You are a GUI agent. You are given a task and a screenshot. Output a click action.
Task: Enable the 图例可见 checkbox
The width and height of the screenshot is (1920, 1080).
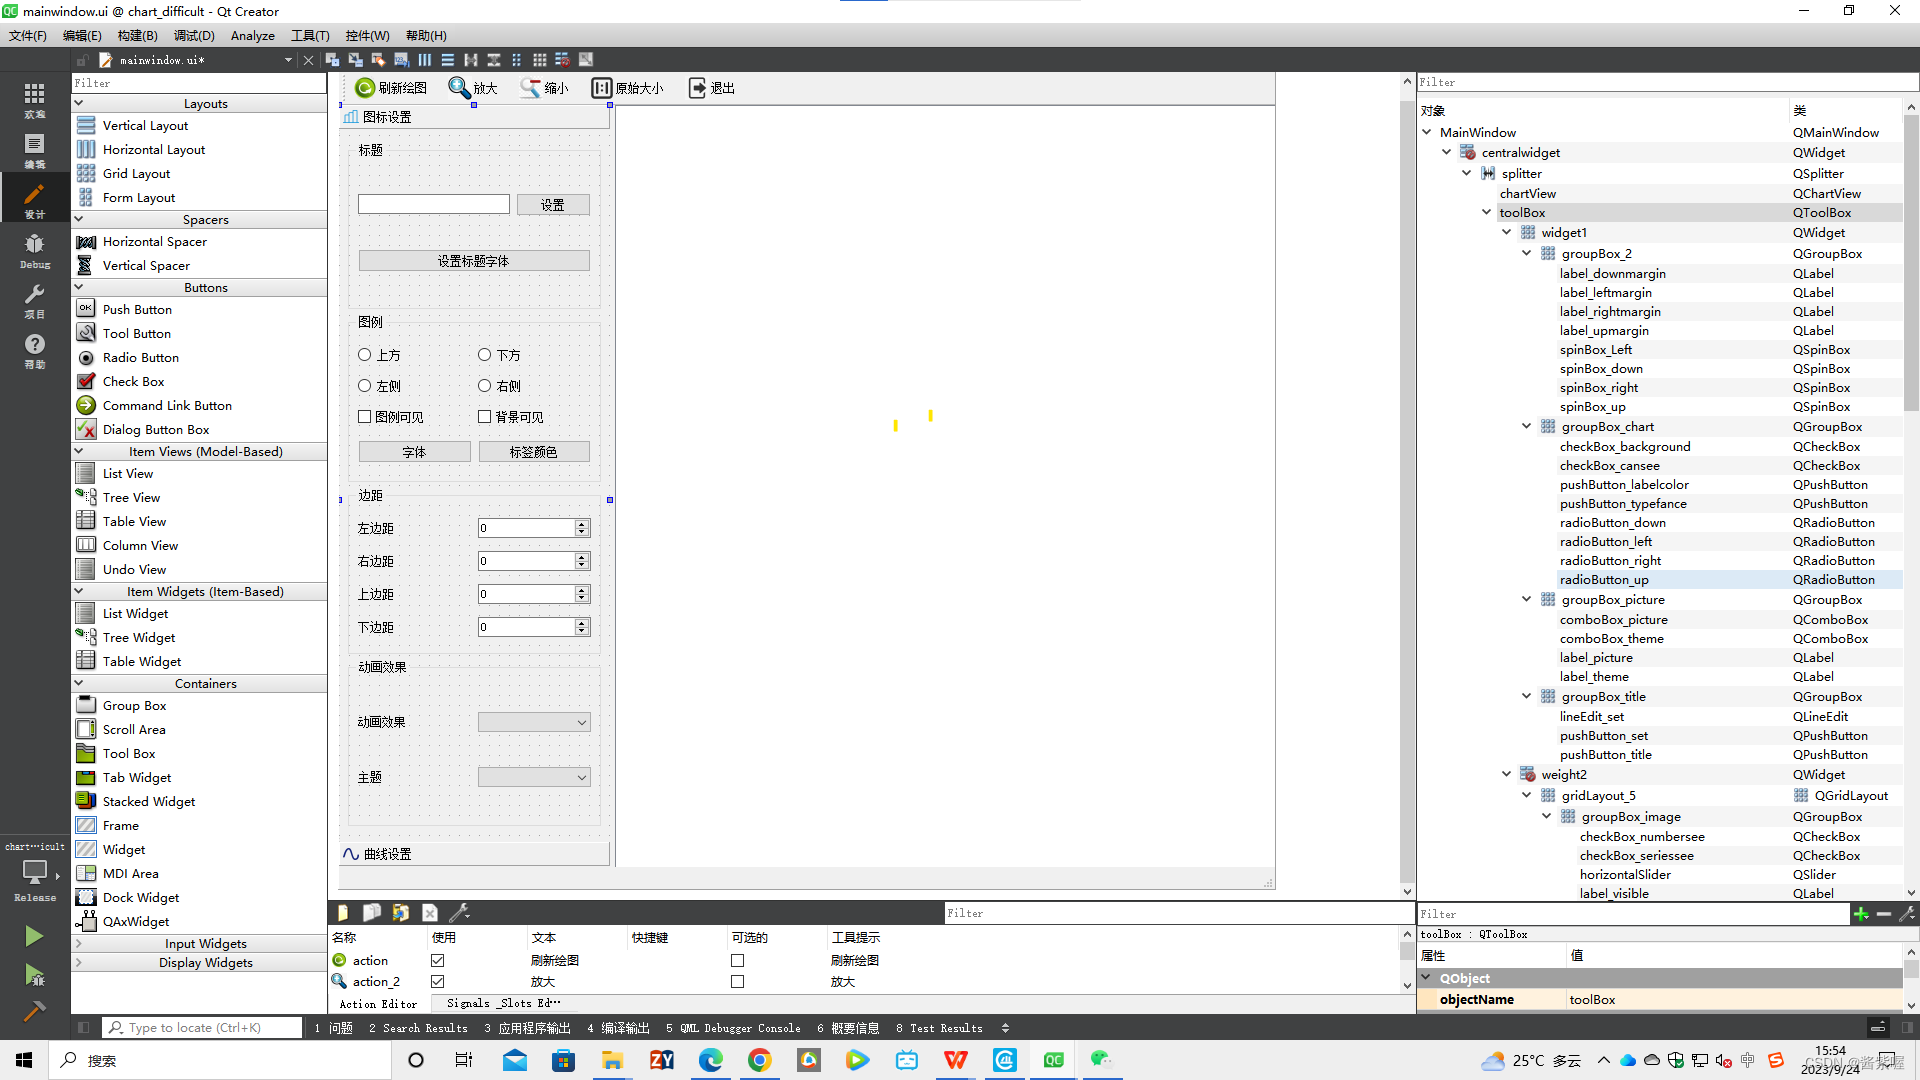click(x=365, y=417)
